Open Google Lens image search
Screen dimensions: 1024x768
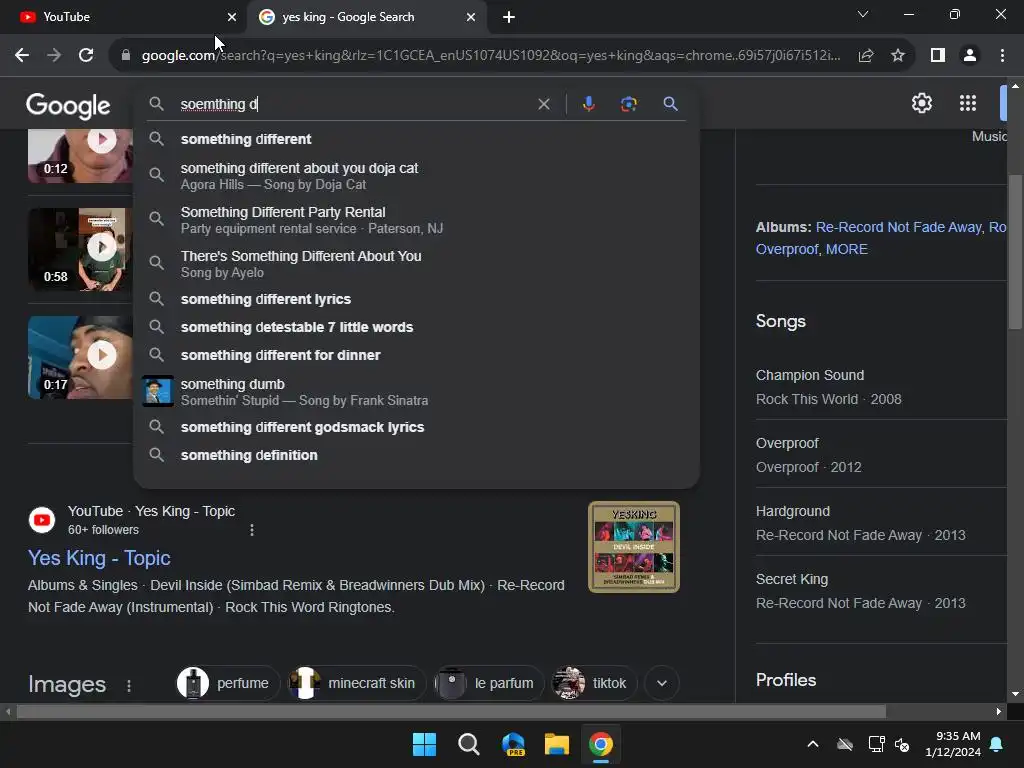click(628, 104)
